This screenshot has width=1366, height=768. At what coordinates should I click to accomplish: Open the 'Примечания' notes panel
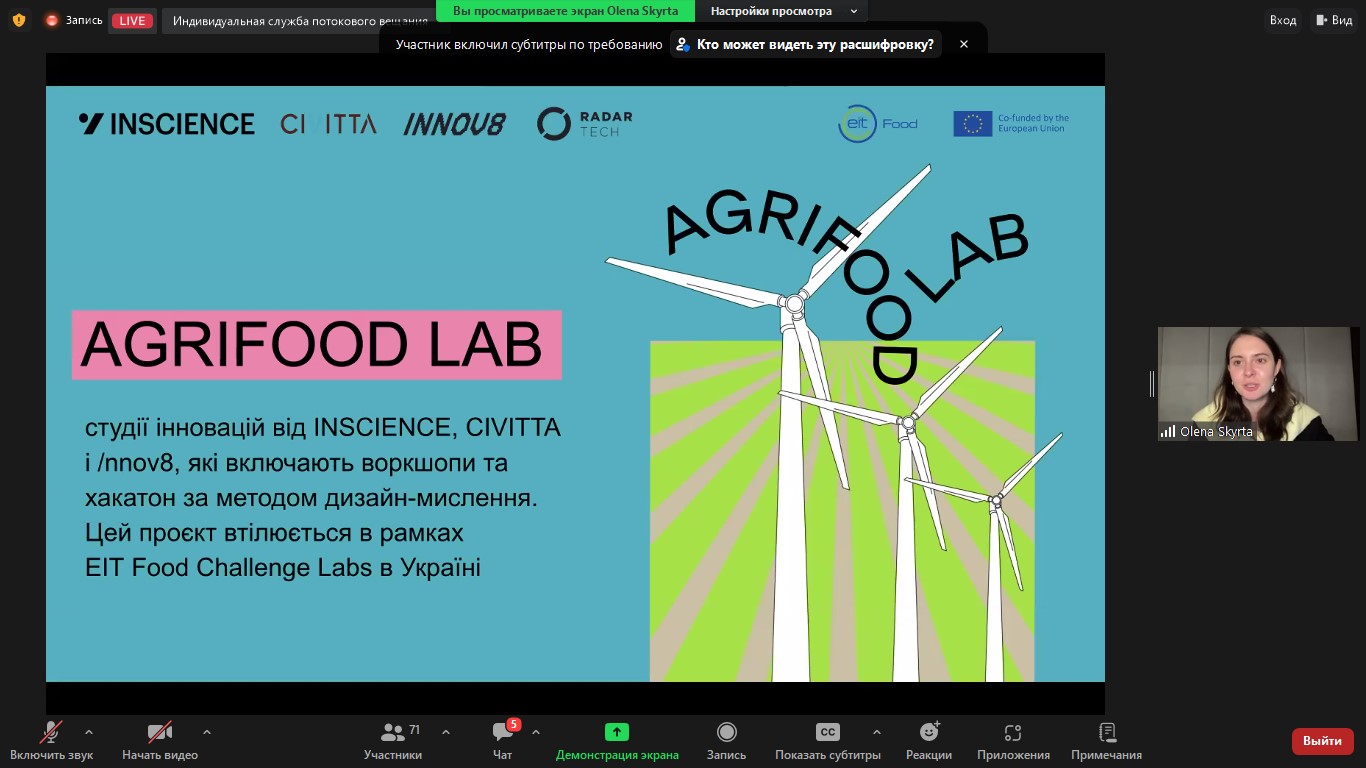click(1106, 741)
